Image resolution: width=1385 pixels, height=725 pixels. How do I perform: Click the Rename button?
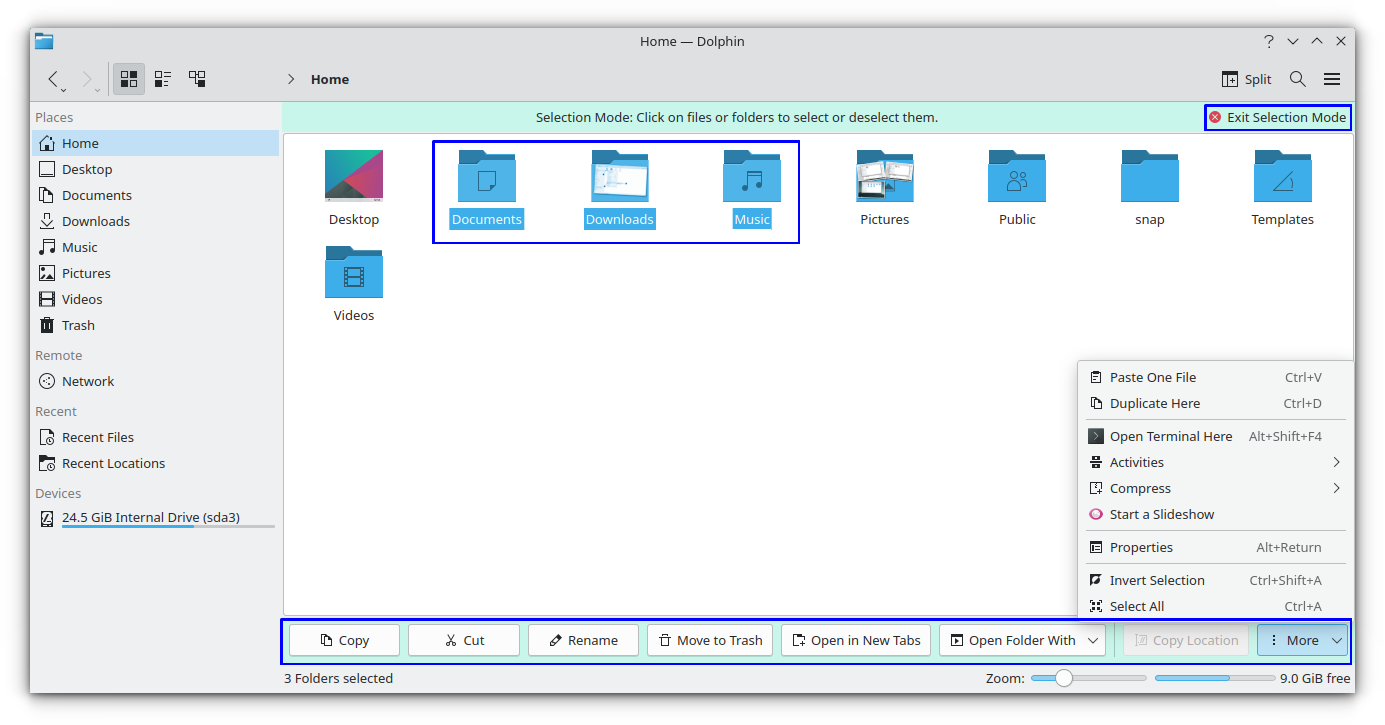(583, 640)
